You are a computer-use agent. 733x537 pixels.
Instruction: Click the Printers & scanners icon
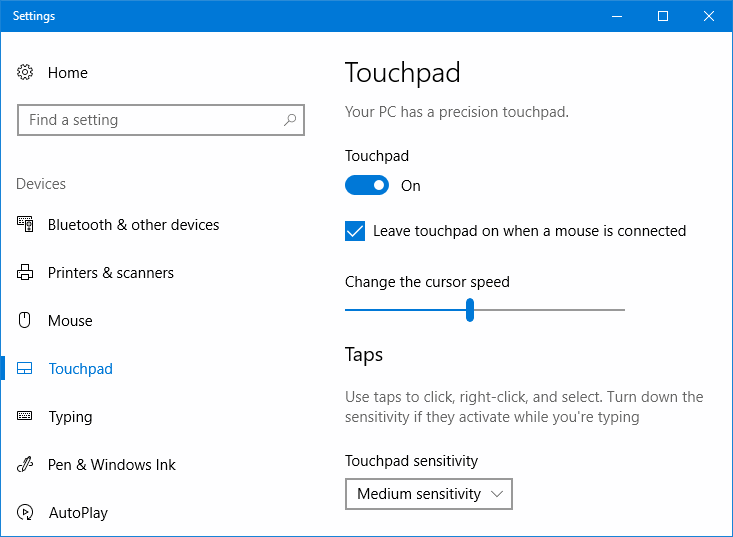26,273
